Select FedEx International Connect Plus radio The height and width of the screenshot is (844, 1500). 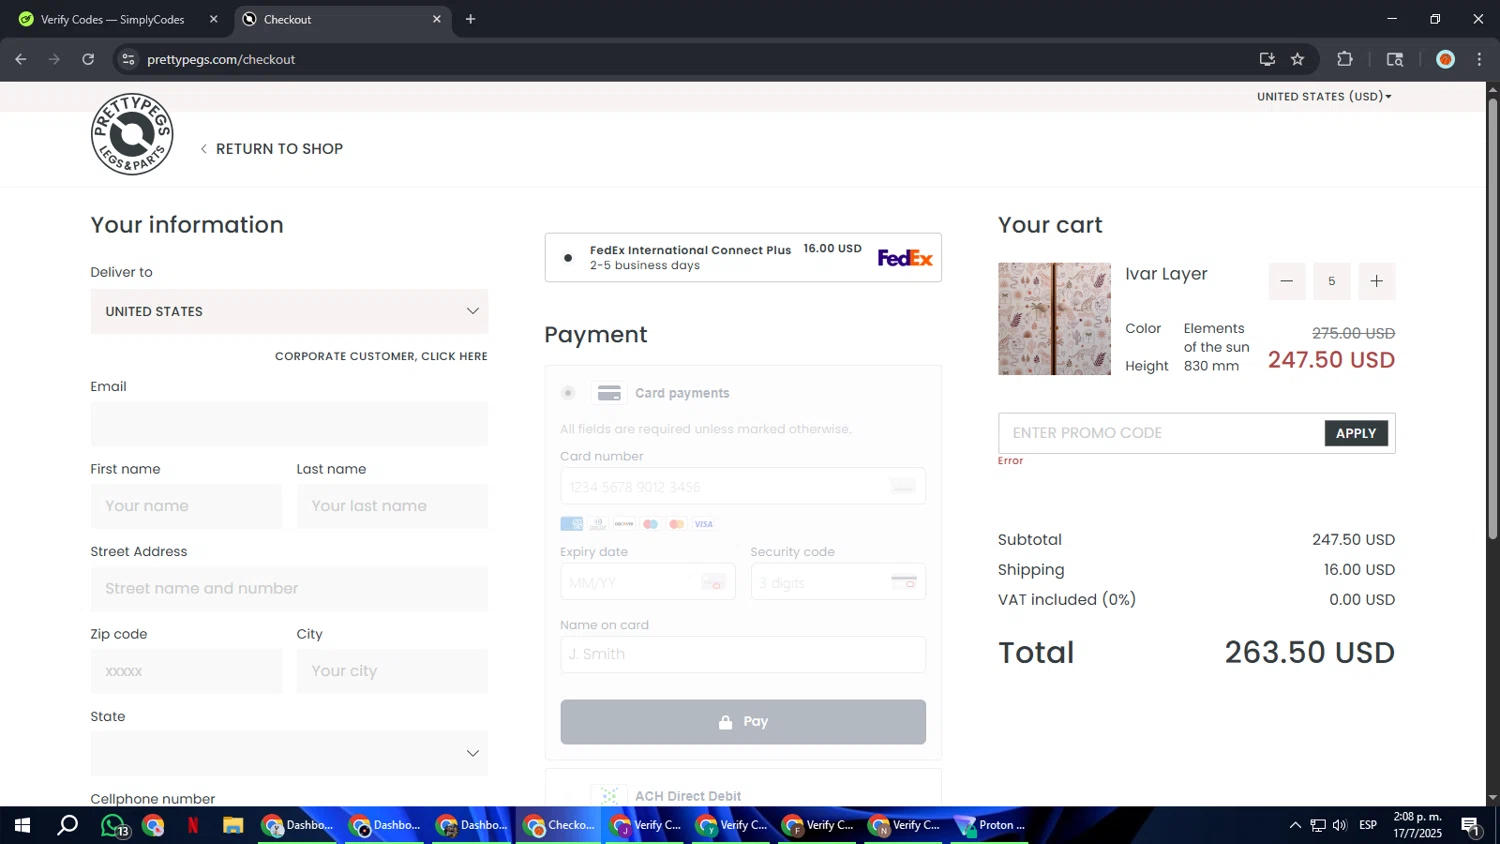click(x=568, y=258)
